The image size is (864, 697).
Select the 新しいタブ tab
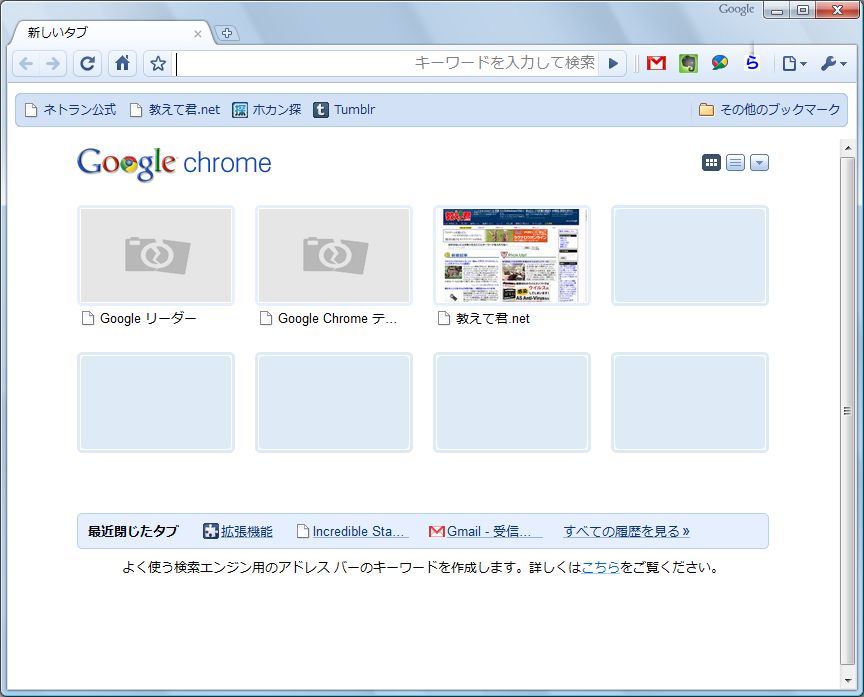110,33
